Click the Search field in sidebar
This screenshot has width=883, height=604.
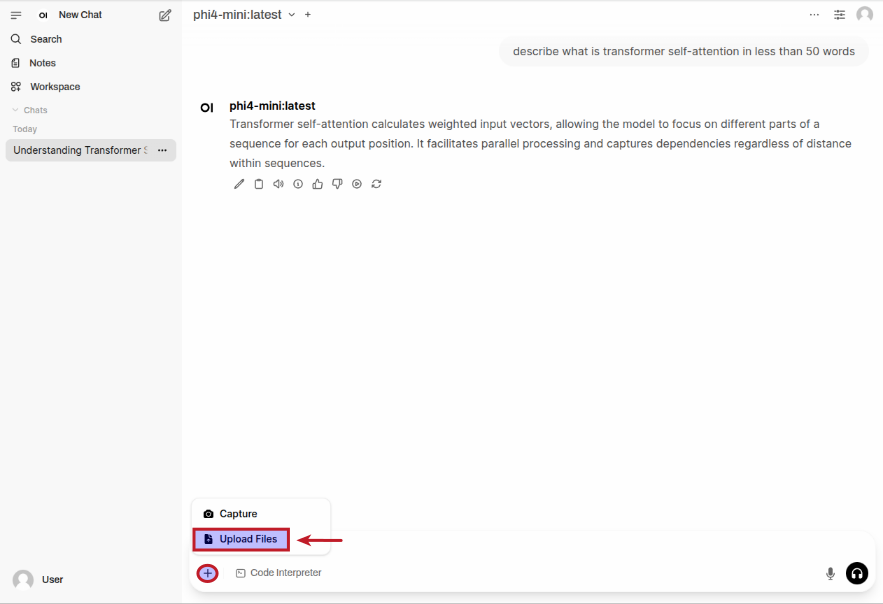45,38
